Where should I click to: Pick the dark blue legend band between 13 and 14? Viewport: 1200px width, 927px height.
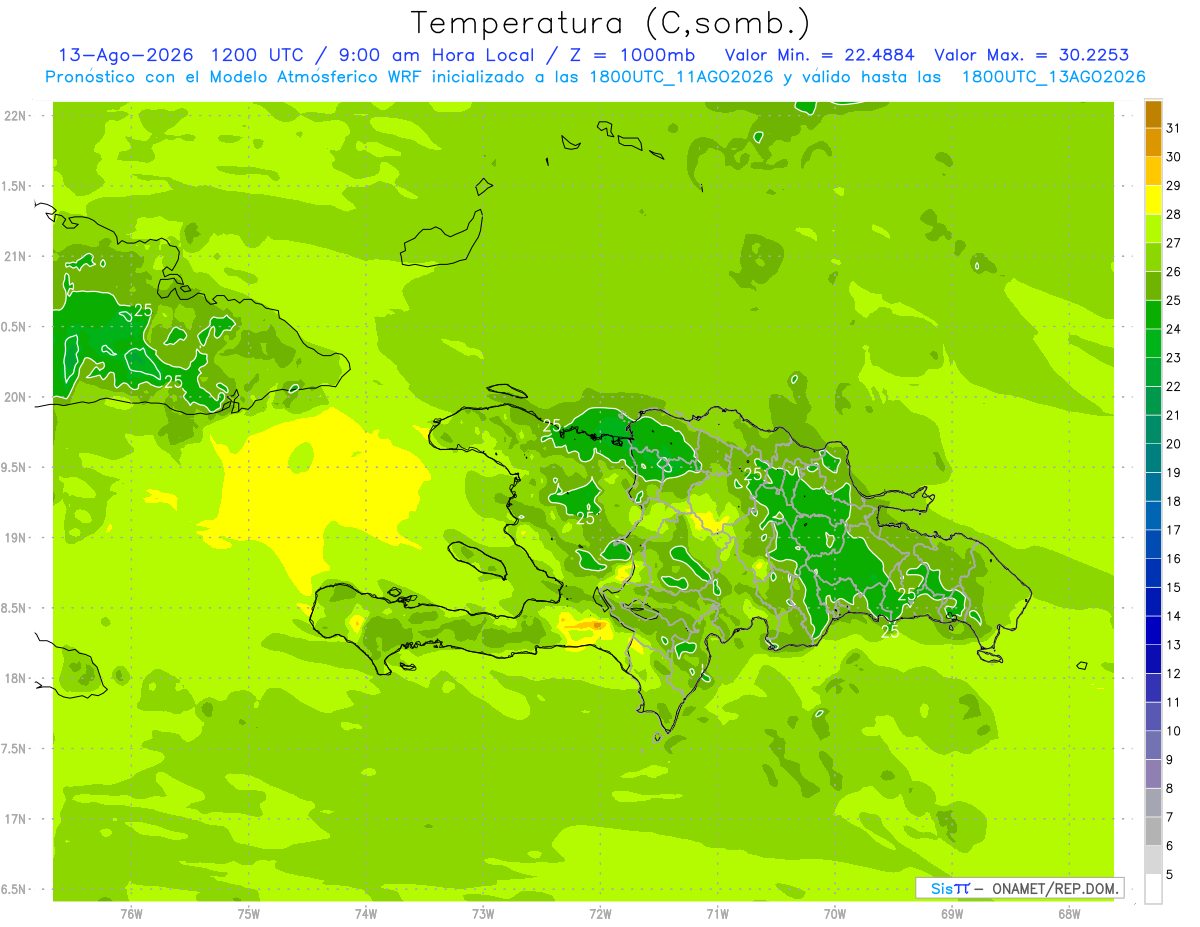point(1153,630)
